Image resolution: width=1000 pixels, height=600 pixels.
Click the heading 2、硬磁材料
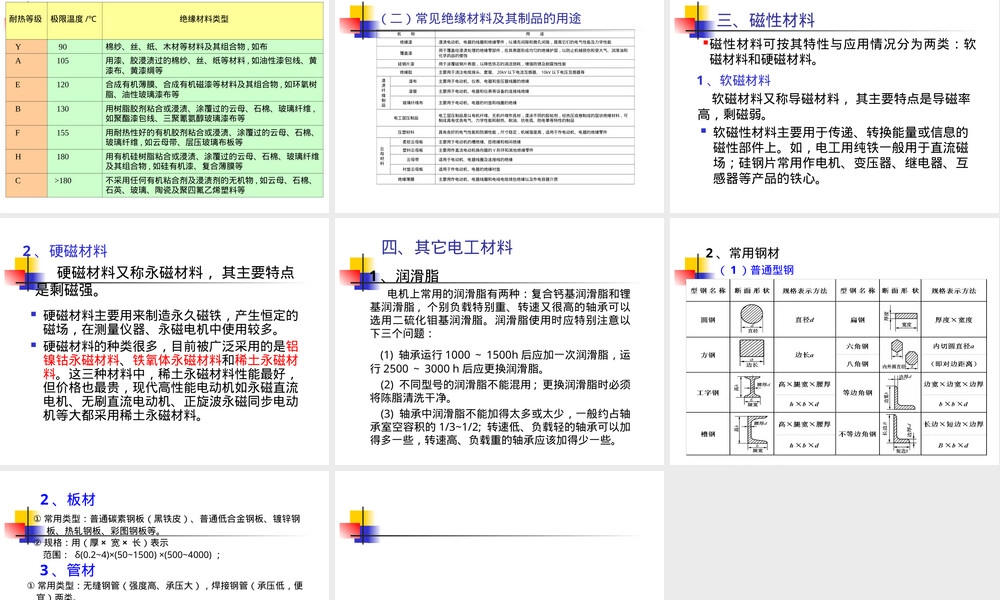(65, 251)
